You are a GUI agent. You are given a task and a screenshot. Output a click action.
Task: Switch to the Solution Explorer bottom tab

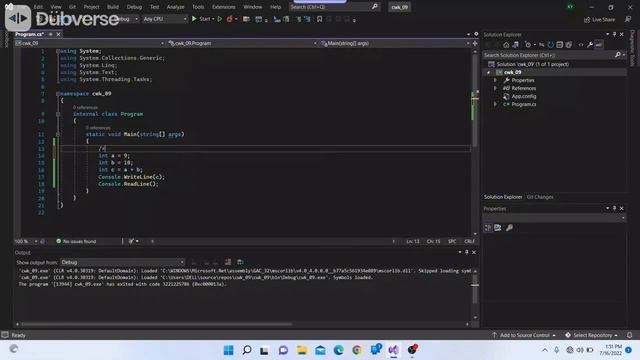tap(503, 197)
